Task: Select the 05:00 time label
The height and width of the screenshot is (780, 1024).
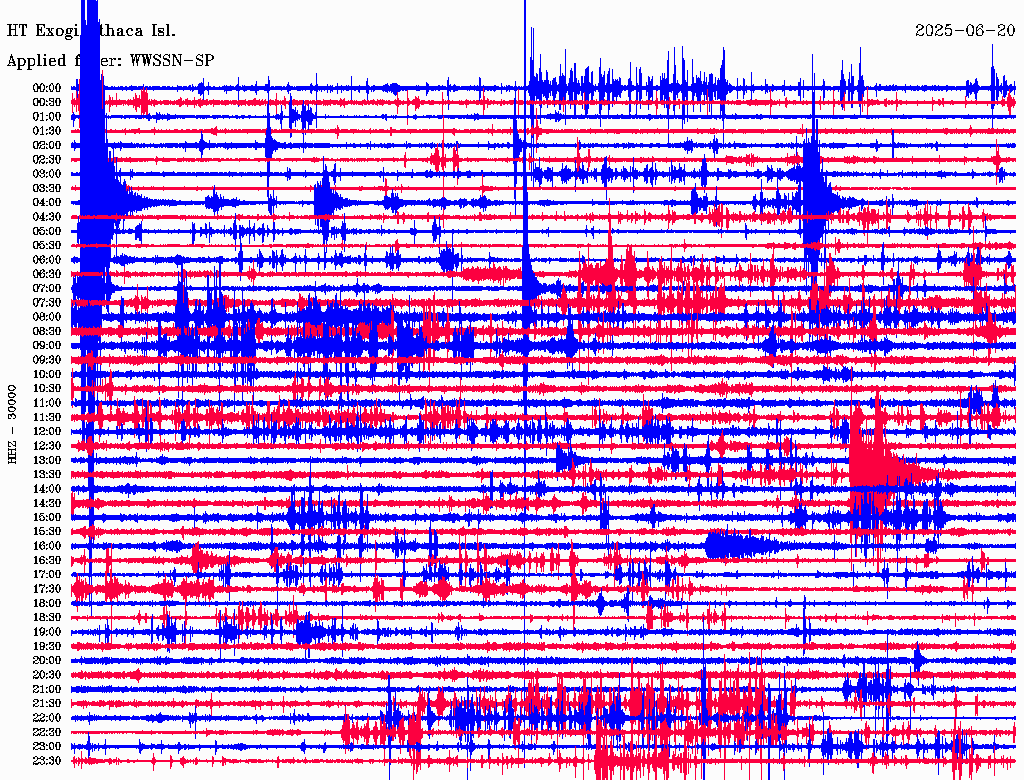Action: 47,231
